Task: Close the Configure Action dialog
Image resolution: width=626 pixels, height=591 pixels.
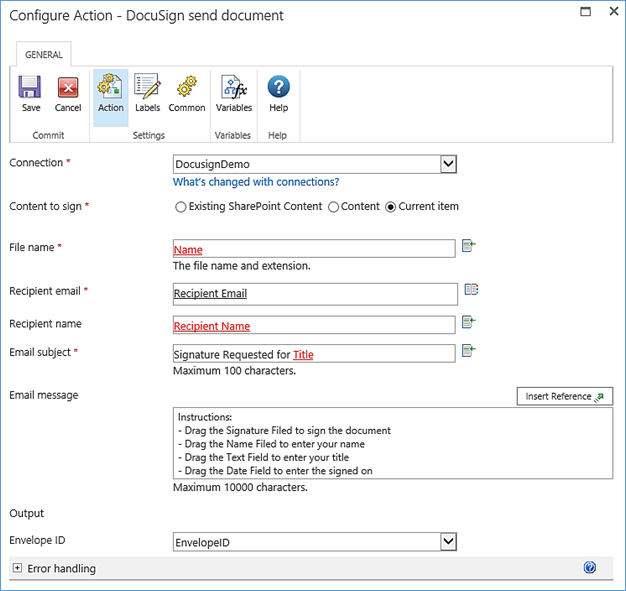Action: 614,11
